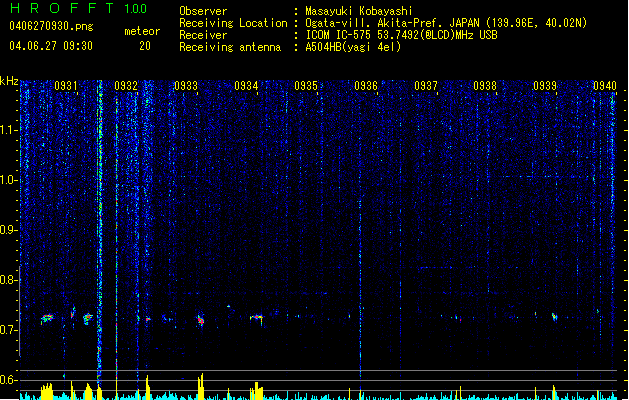629x400 pixels.
Task: Select the location text Ogata-vill. Akita-Pref. JAPAN
Action: point(393,23)
